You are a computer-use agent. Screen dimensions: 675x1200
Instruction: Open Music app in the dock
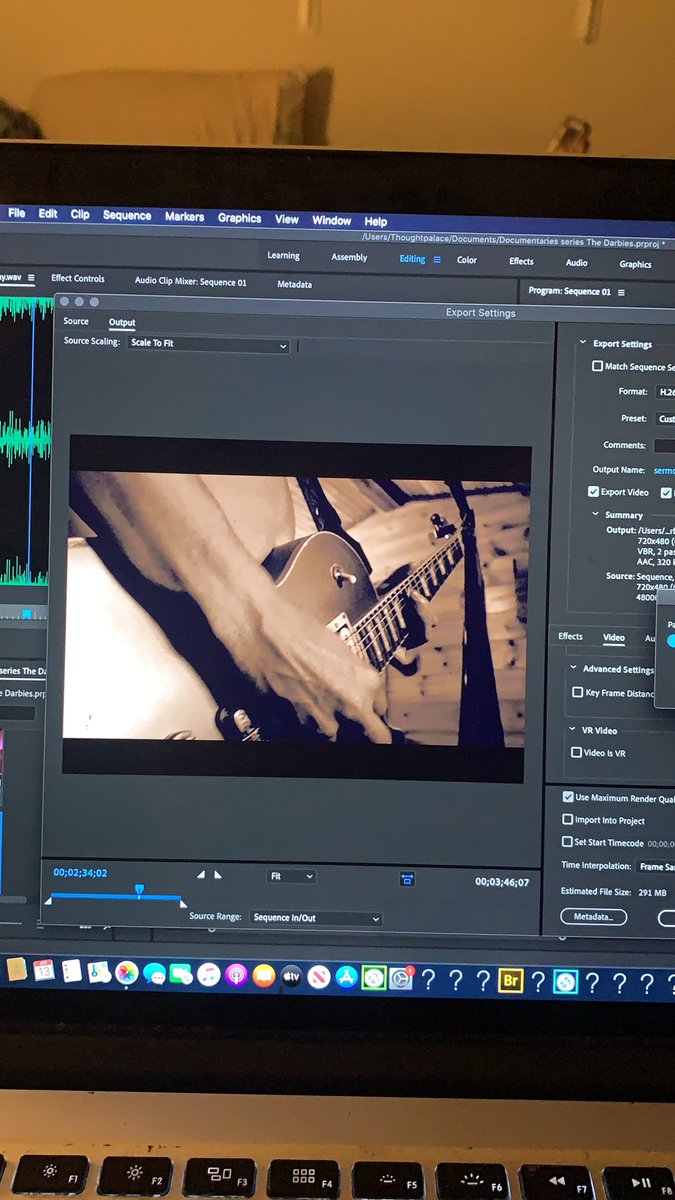coord(208,974)
